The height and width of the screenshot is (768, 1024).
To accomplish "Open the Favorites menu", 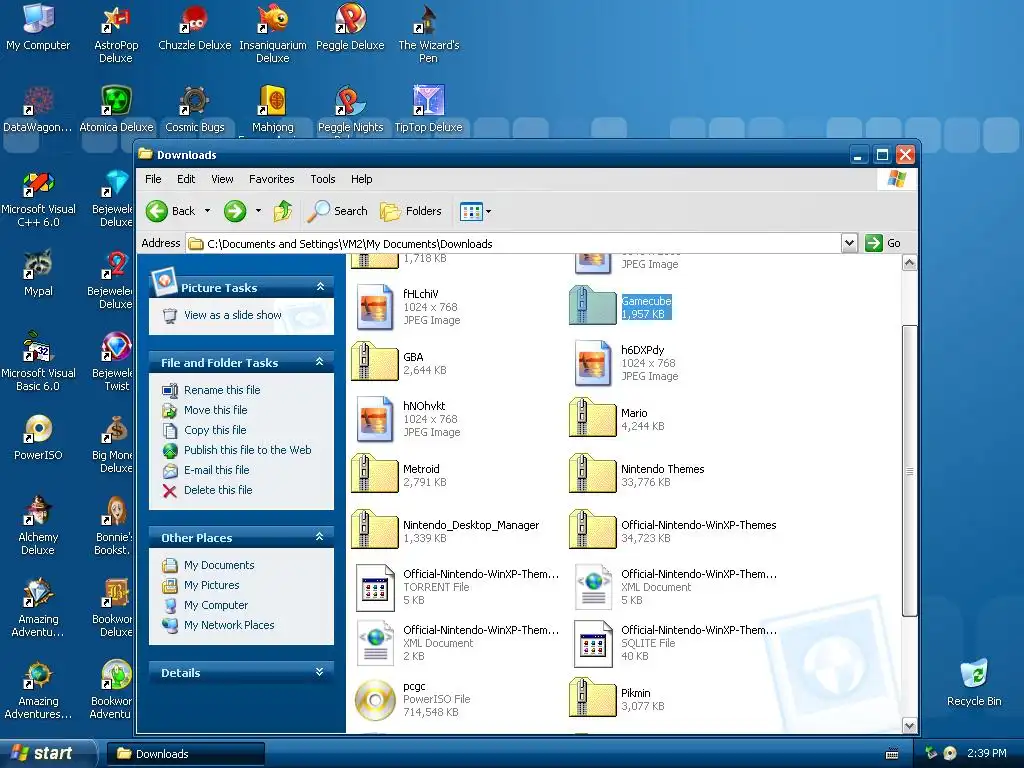I will (272, 179).
